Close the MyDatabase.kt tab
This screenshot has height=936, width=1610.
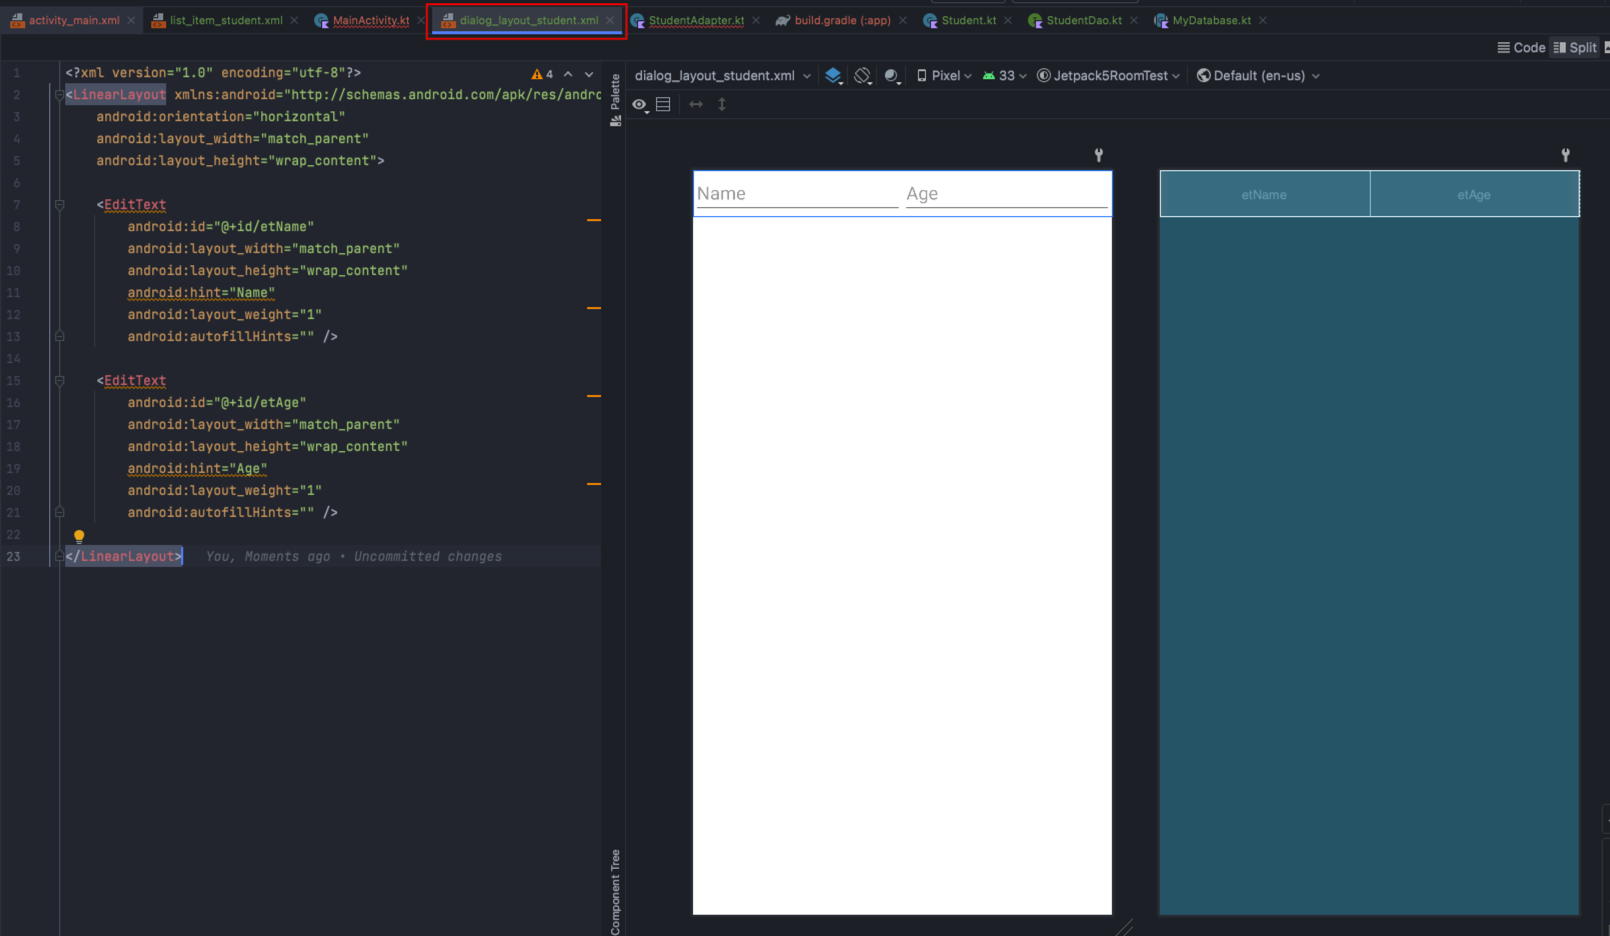tap(1263, 20)
